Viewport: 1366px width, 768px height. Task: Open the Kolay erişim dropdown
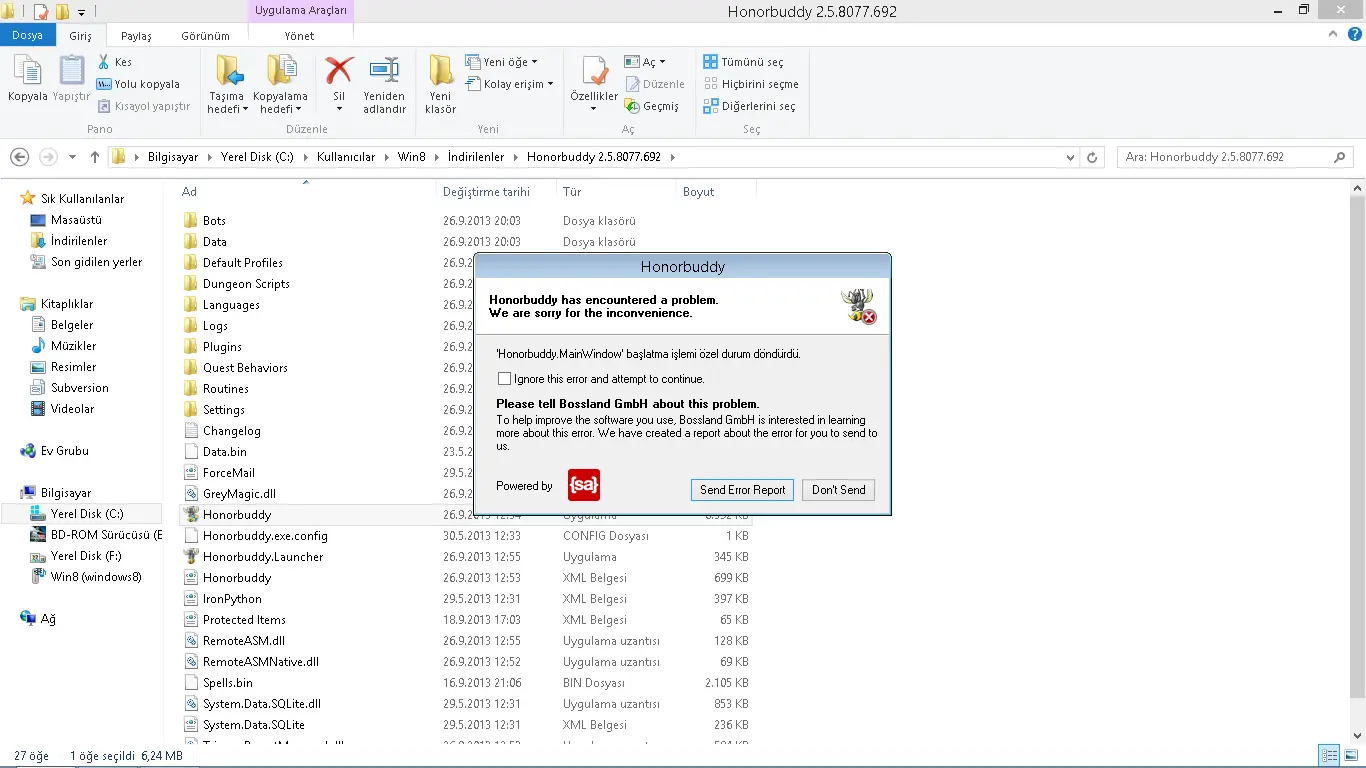(510, 84)
